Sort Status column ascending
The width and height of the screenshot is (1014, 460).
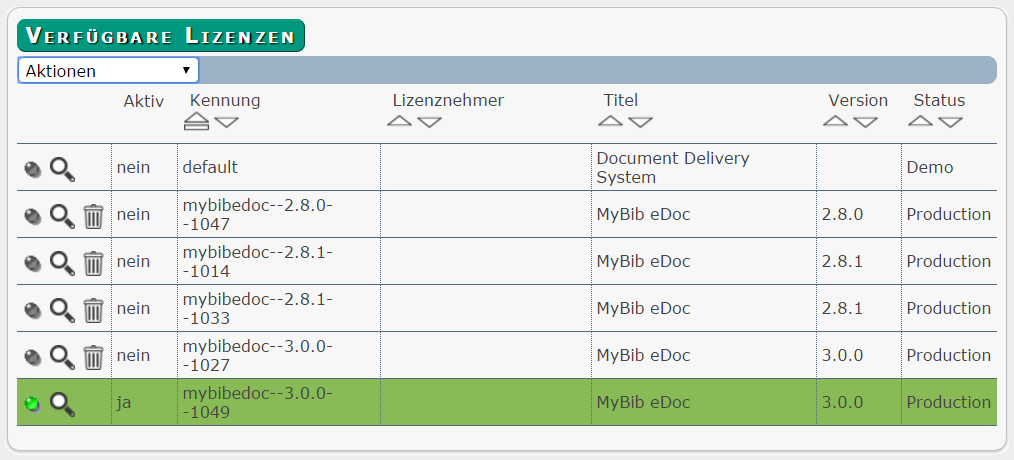[920, 121]
